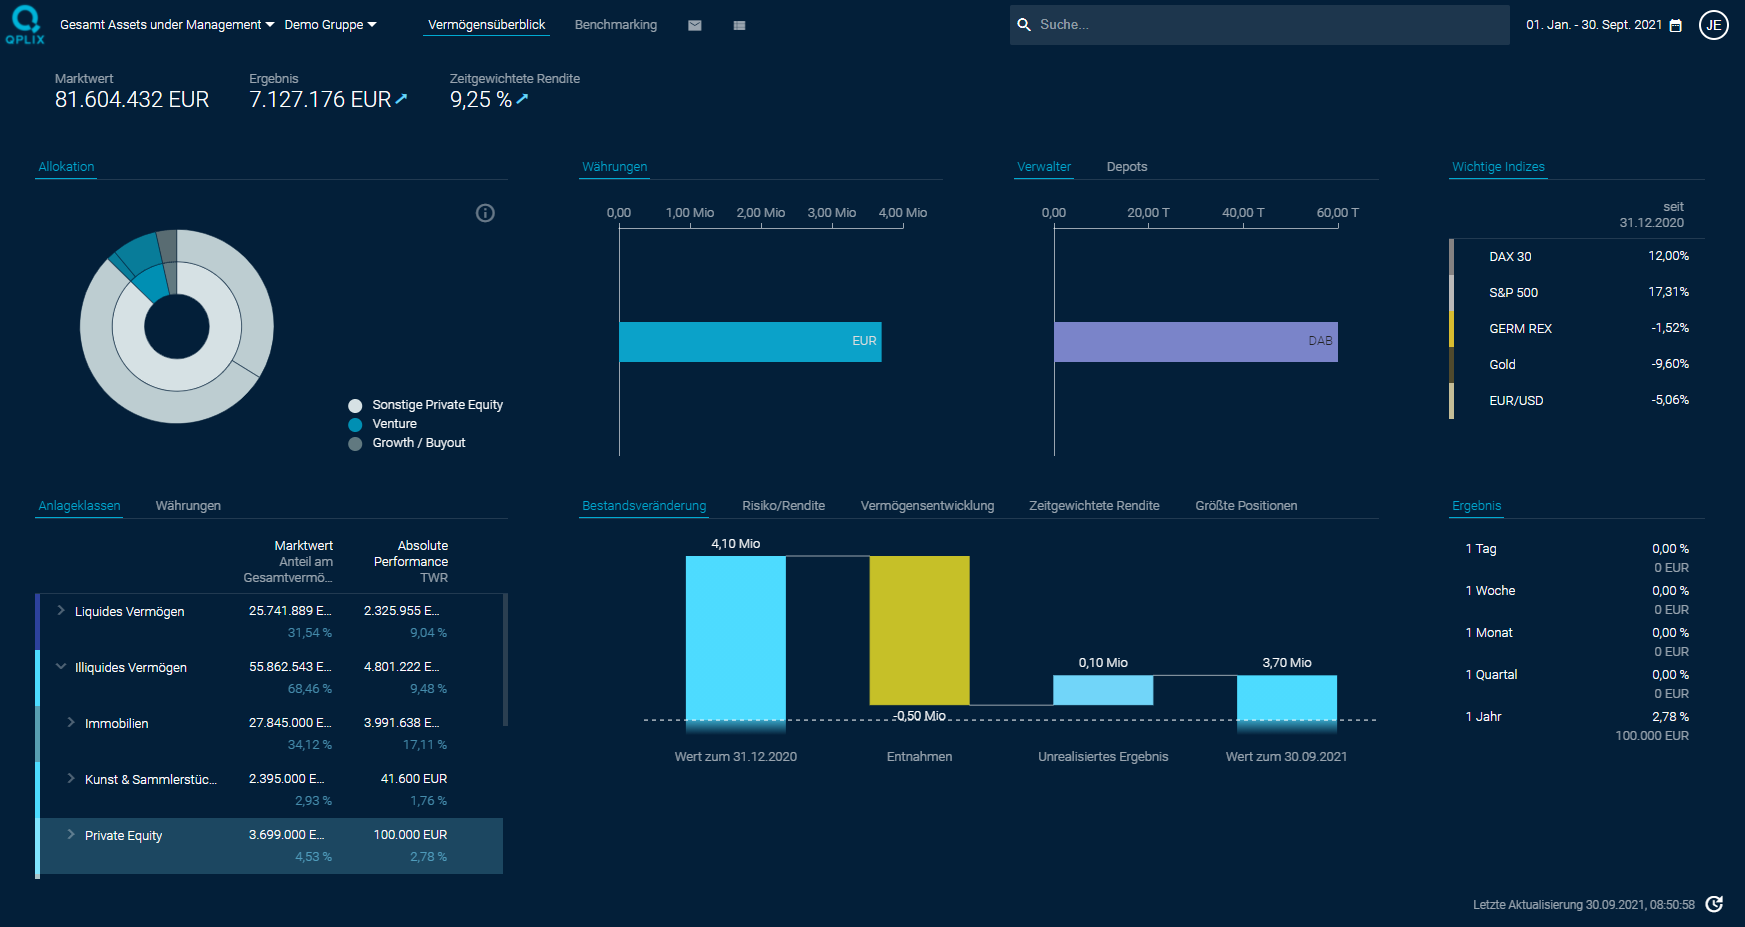Click the 1 Jahr result row
The height and width of the screenshot is (927, 1745).
pos(1577,726)
